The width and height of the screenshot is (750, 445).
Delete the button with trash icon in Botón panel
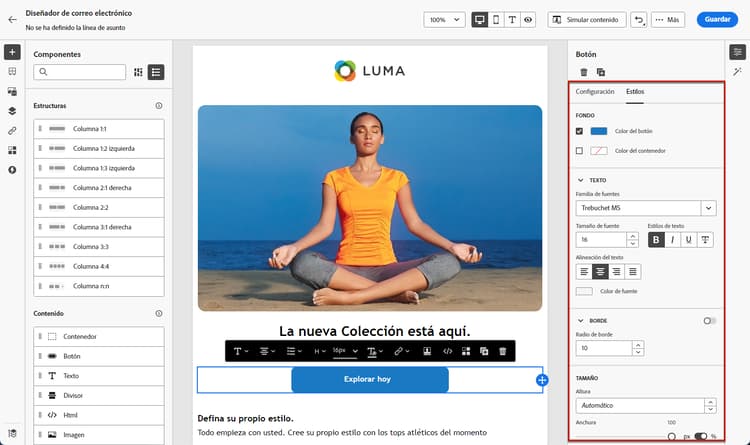point(584,72)
